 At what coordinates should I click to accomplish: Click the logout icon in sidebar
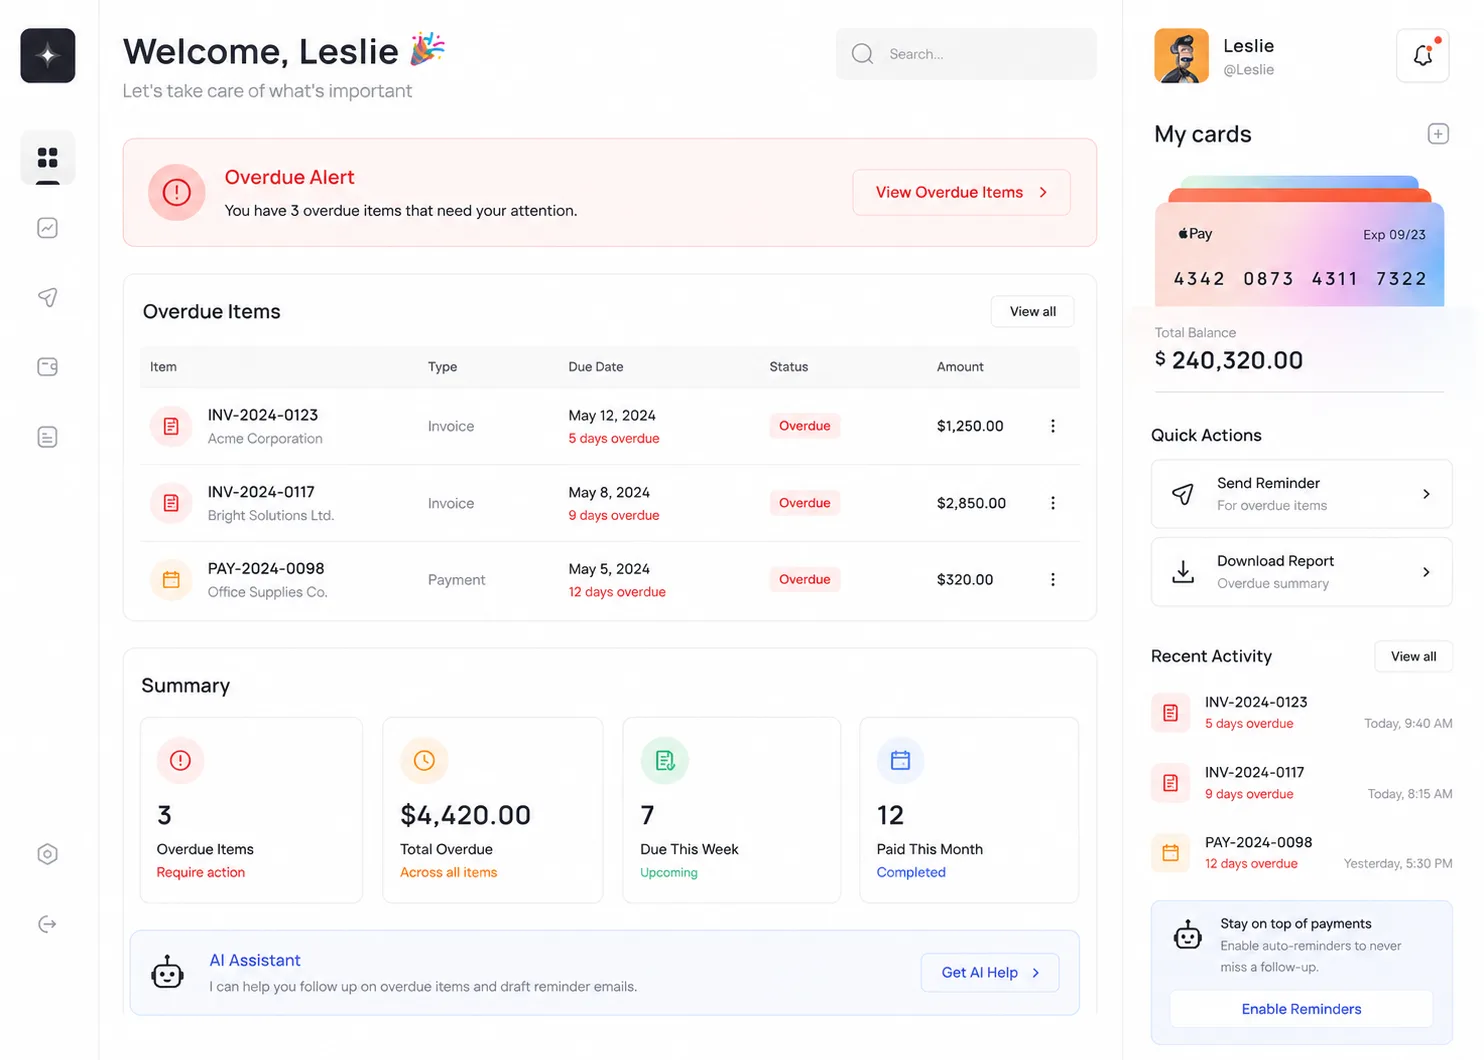click(x=47, y=924)
